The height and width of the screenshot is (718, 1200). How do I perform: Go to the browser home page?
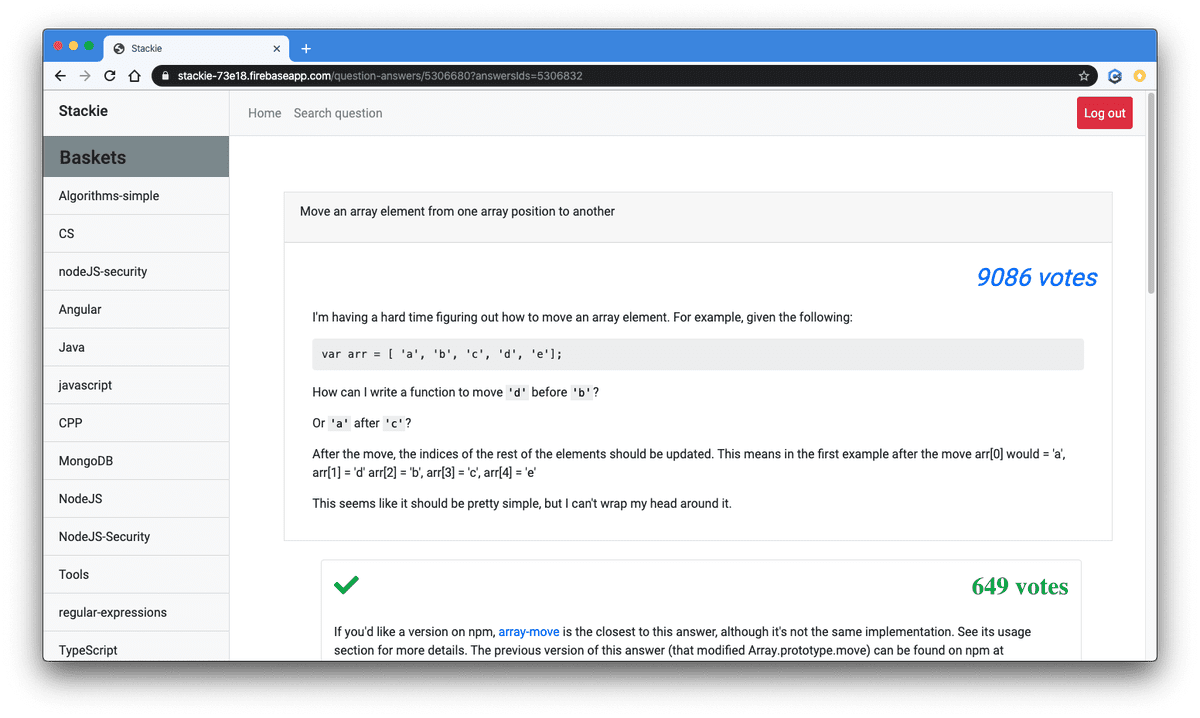[134, 76]
